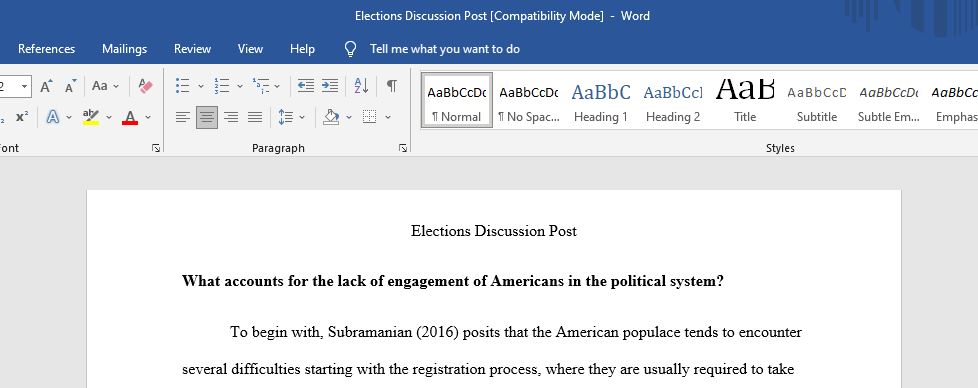
Task: Open the Paragraph dialog launcher
Action: tap(403, 148)
